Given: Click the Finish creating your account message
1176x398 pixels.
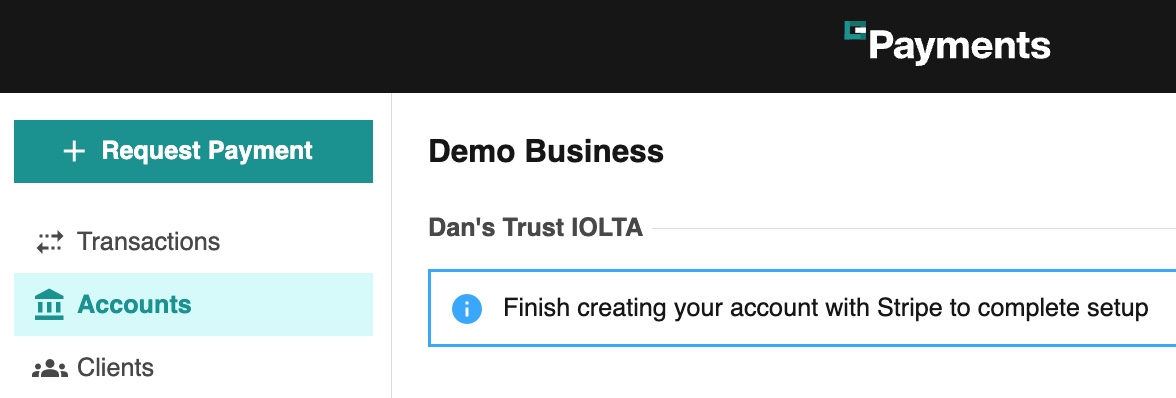Looking at the screenshot, I should coord(826,308).
